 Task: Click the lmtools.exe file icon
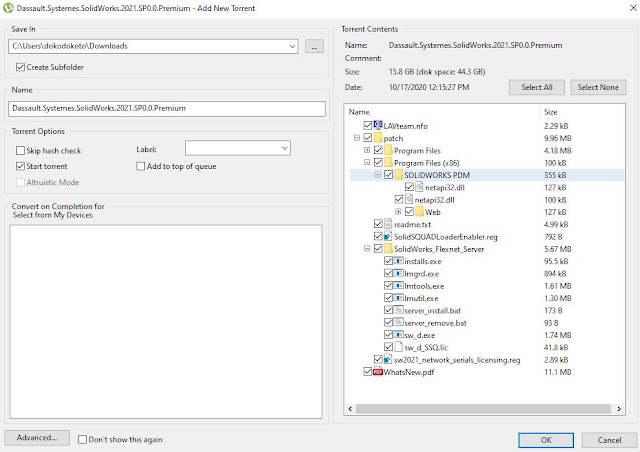coord(399,285)
